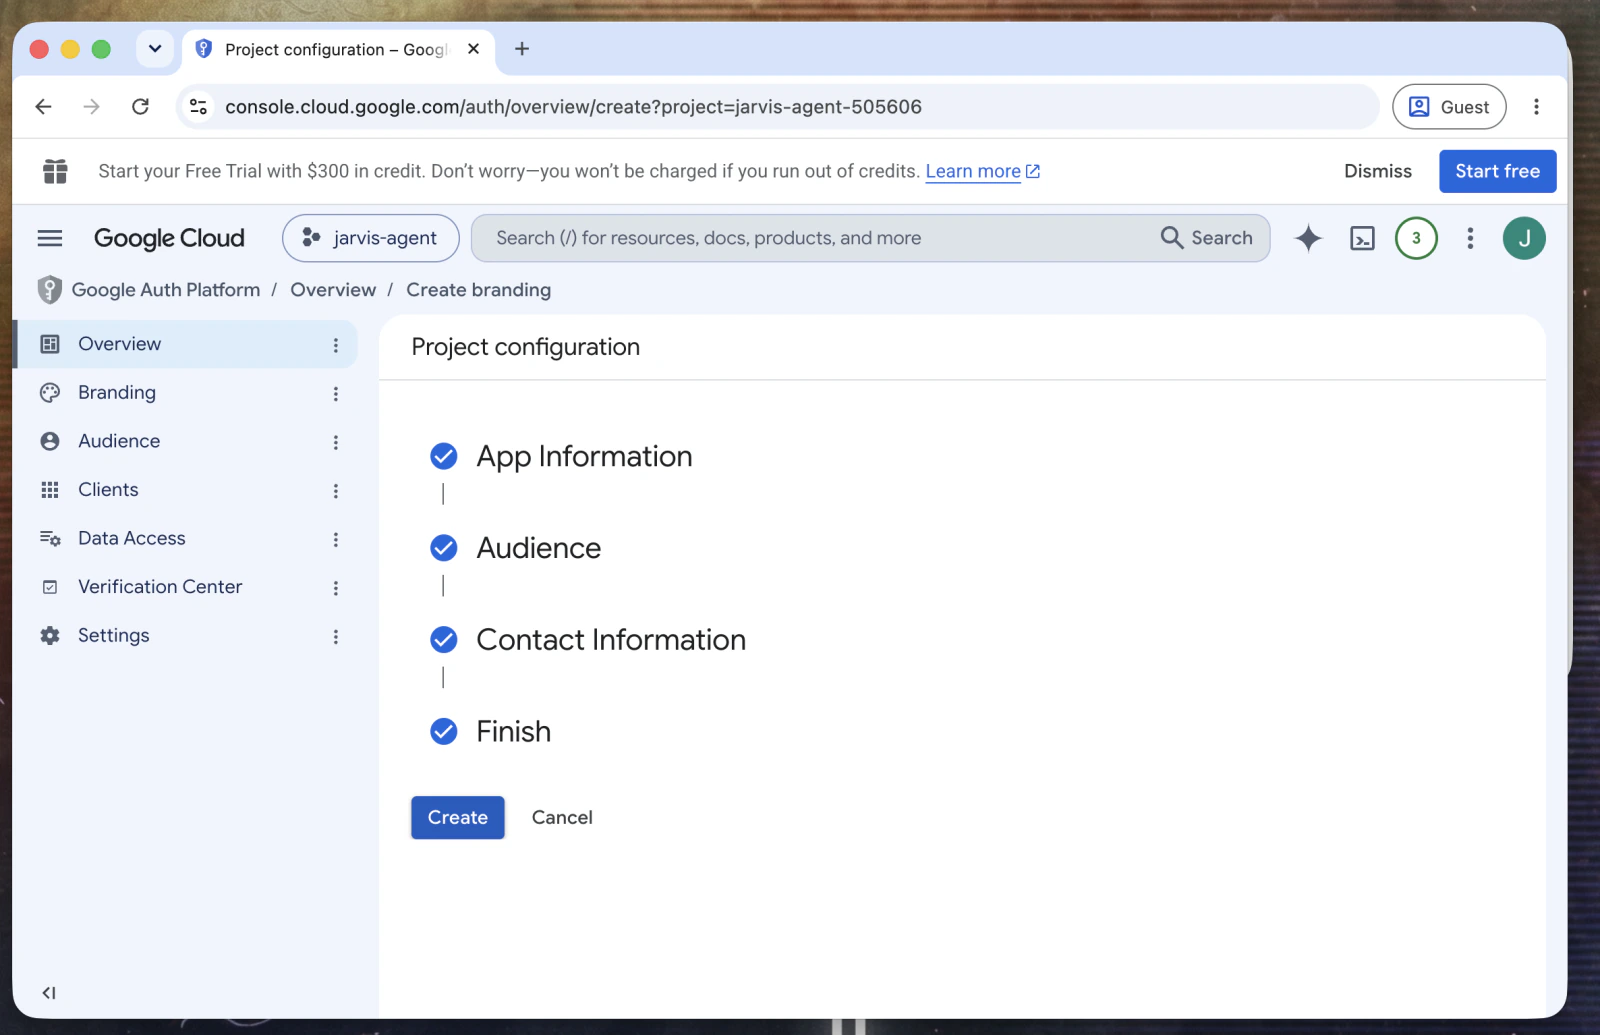Select Branding in the sidebar
This screenshot has width=1600, height=1035.
coord(186,393)
